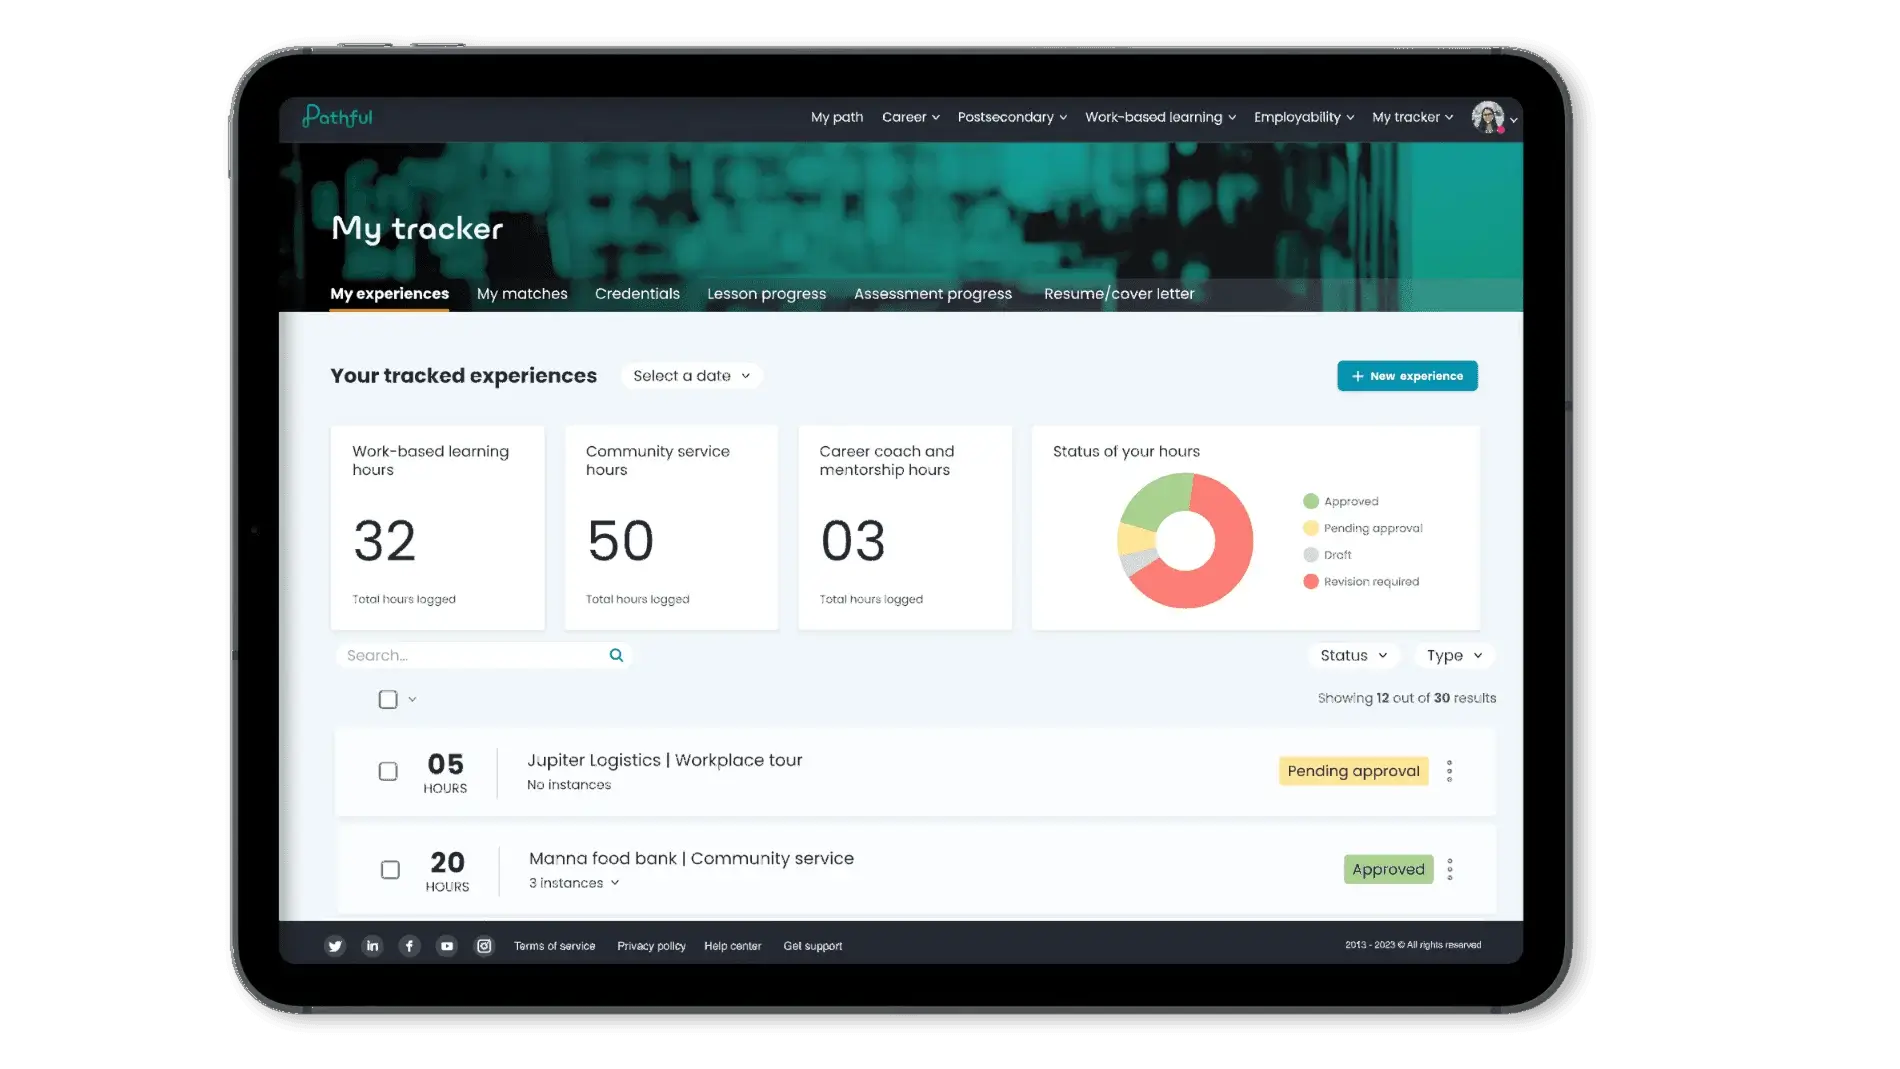Click the Showing 12 out of 30 results text
Viewport: 1900px width, 1069px height.
(x=1406, y=698)
